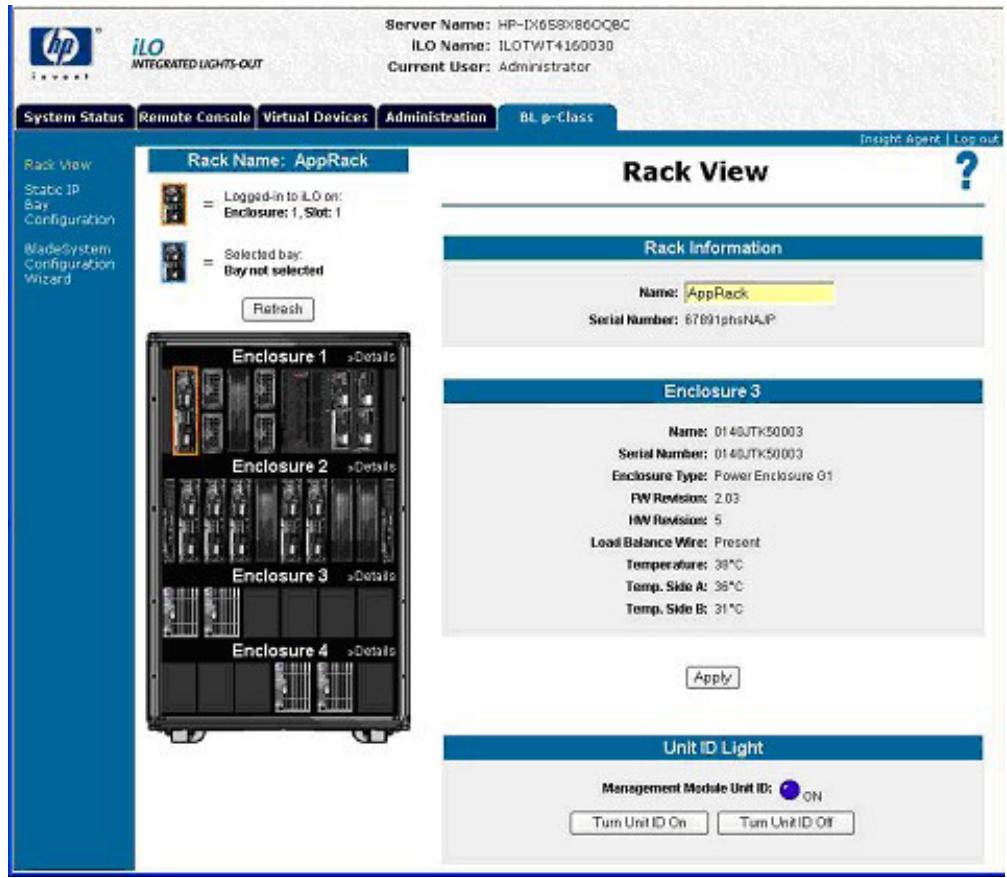
Task: Click the current user Administrator
Action: (545, 67)
